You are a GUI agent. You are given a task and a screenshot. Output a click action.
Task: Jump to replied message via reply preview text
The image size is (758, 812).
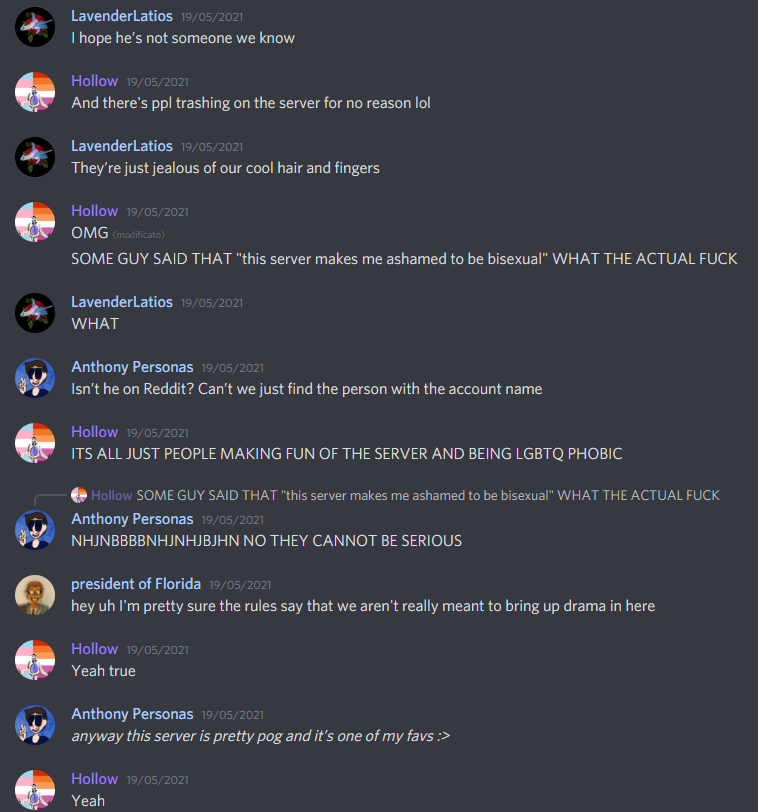(428, 496)
